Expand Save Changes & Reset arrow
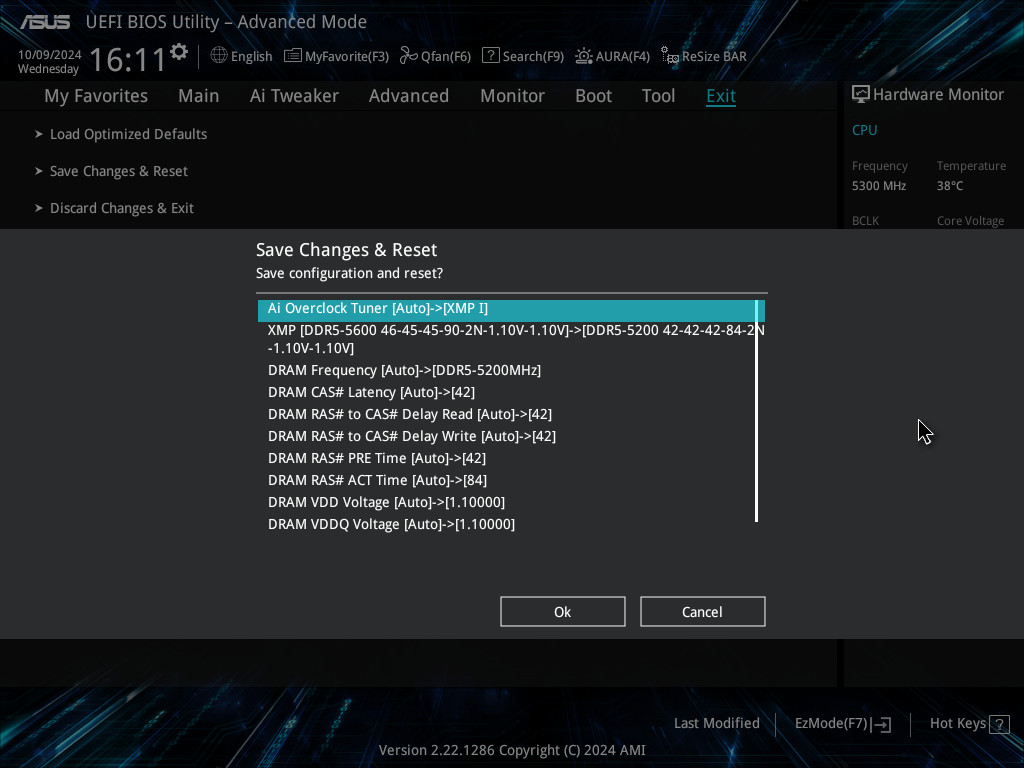Viewport: 1024px width, 768px height. (x=39, y=171)
